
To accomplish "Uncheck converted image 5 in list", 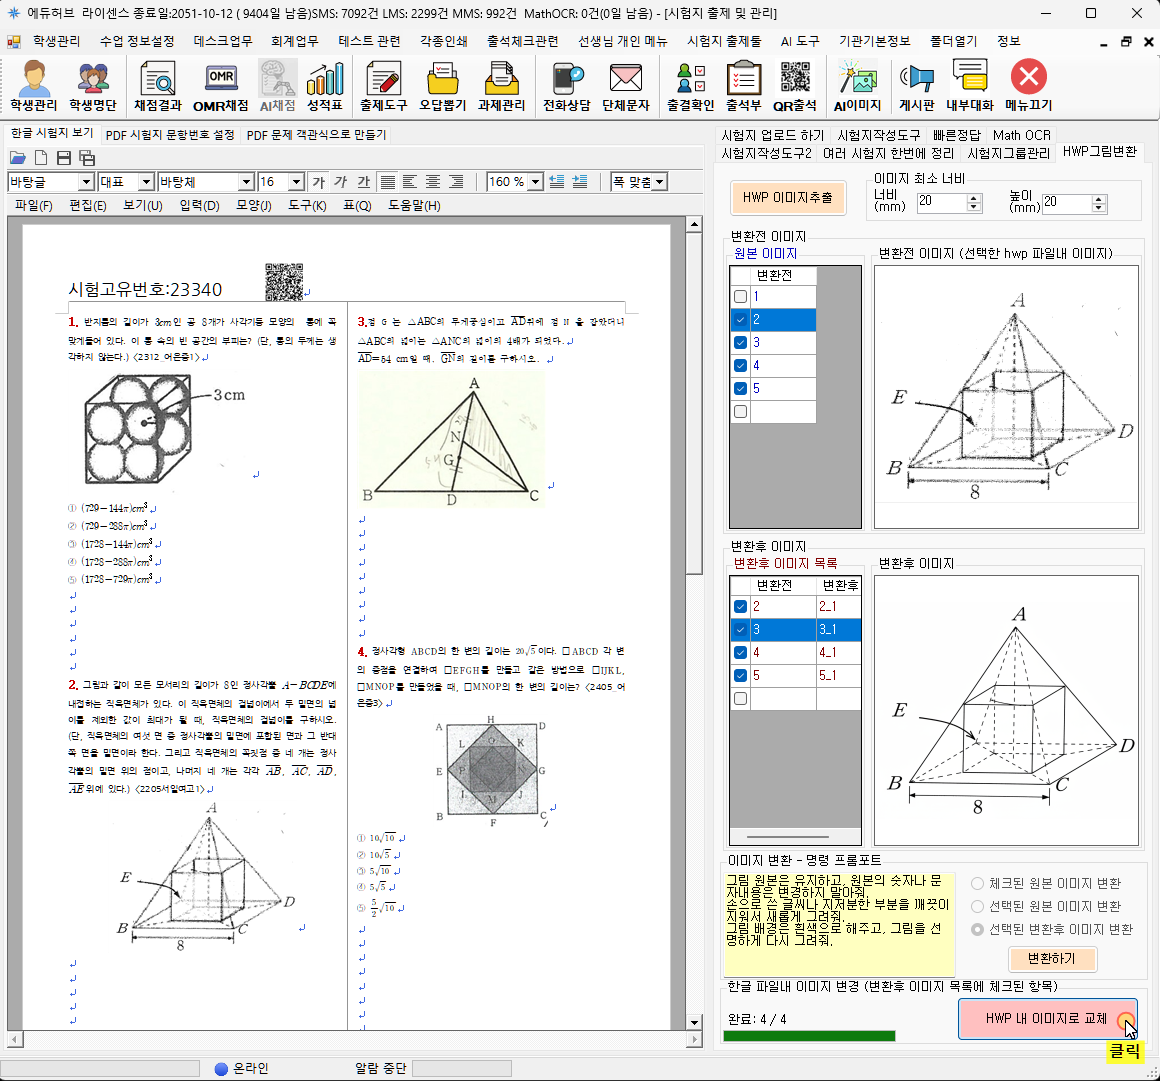I will click(740, 676).
